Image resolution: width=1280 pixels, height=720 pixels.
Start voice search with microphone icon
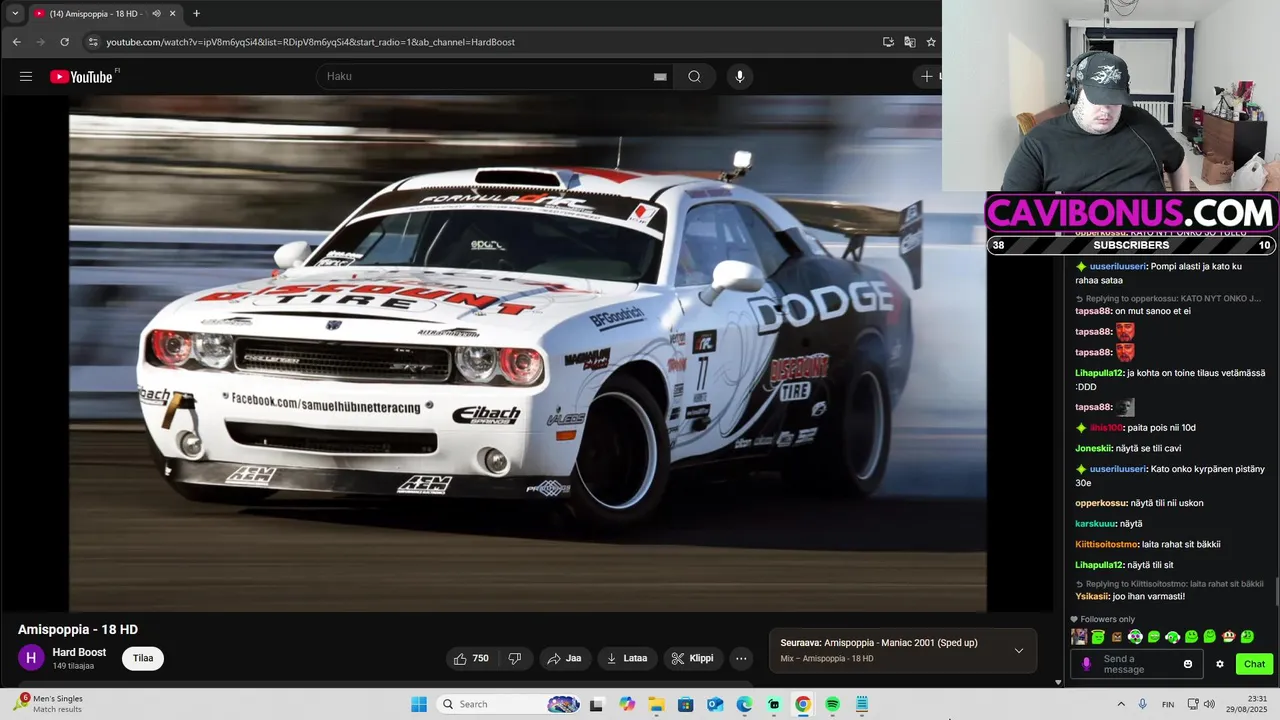(739, 76)
